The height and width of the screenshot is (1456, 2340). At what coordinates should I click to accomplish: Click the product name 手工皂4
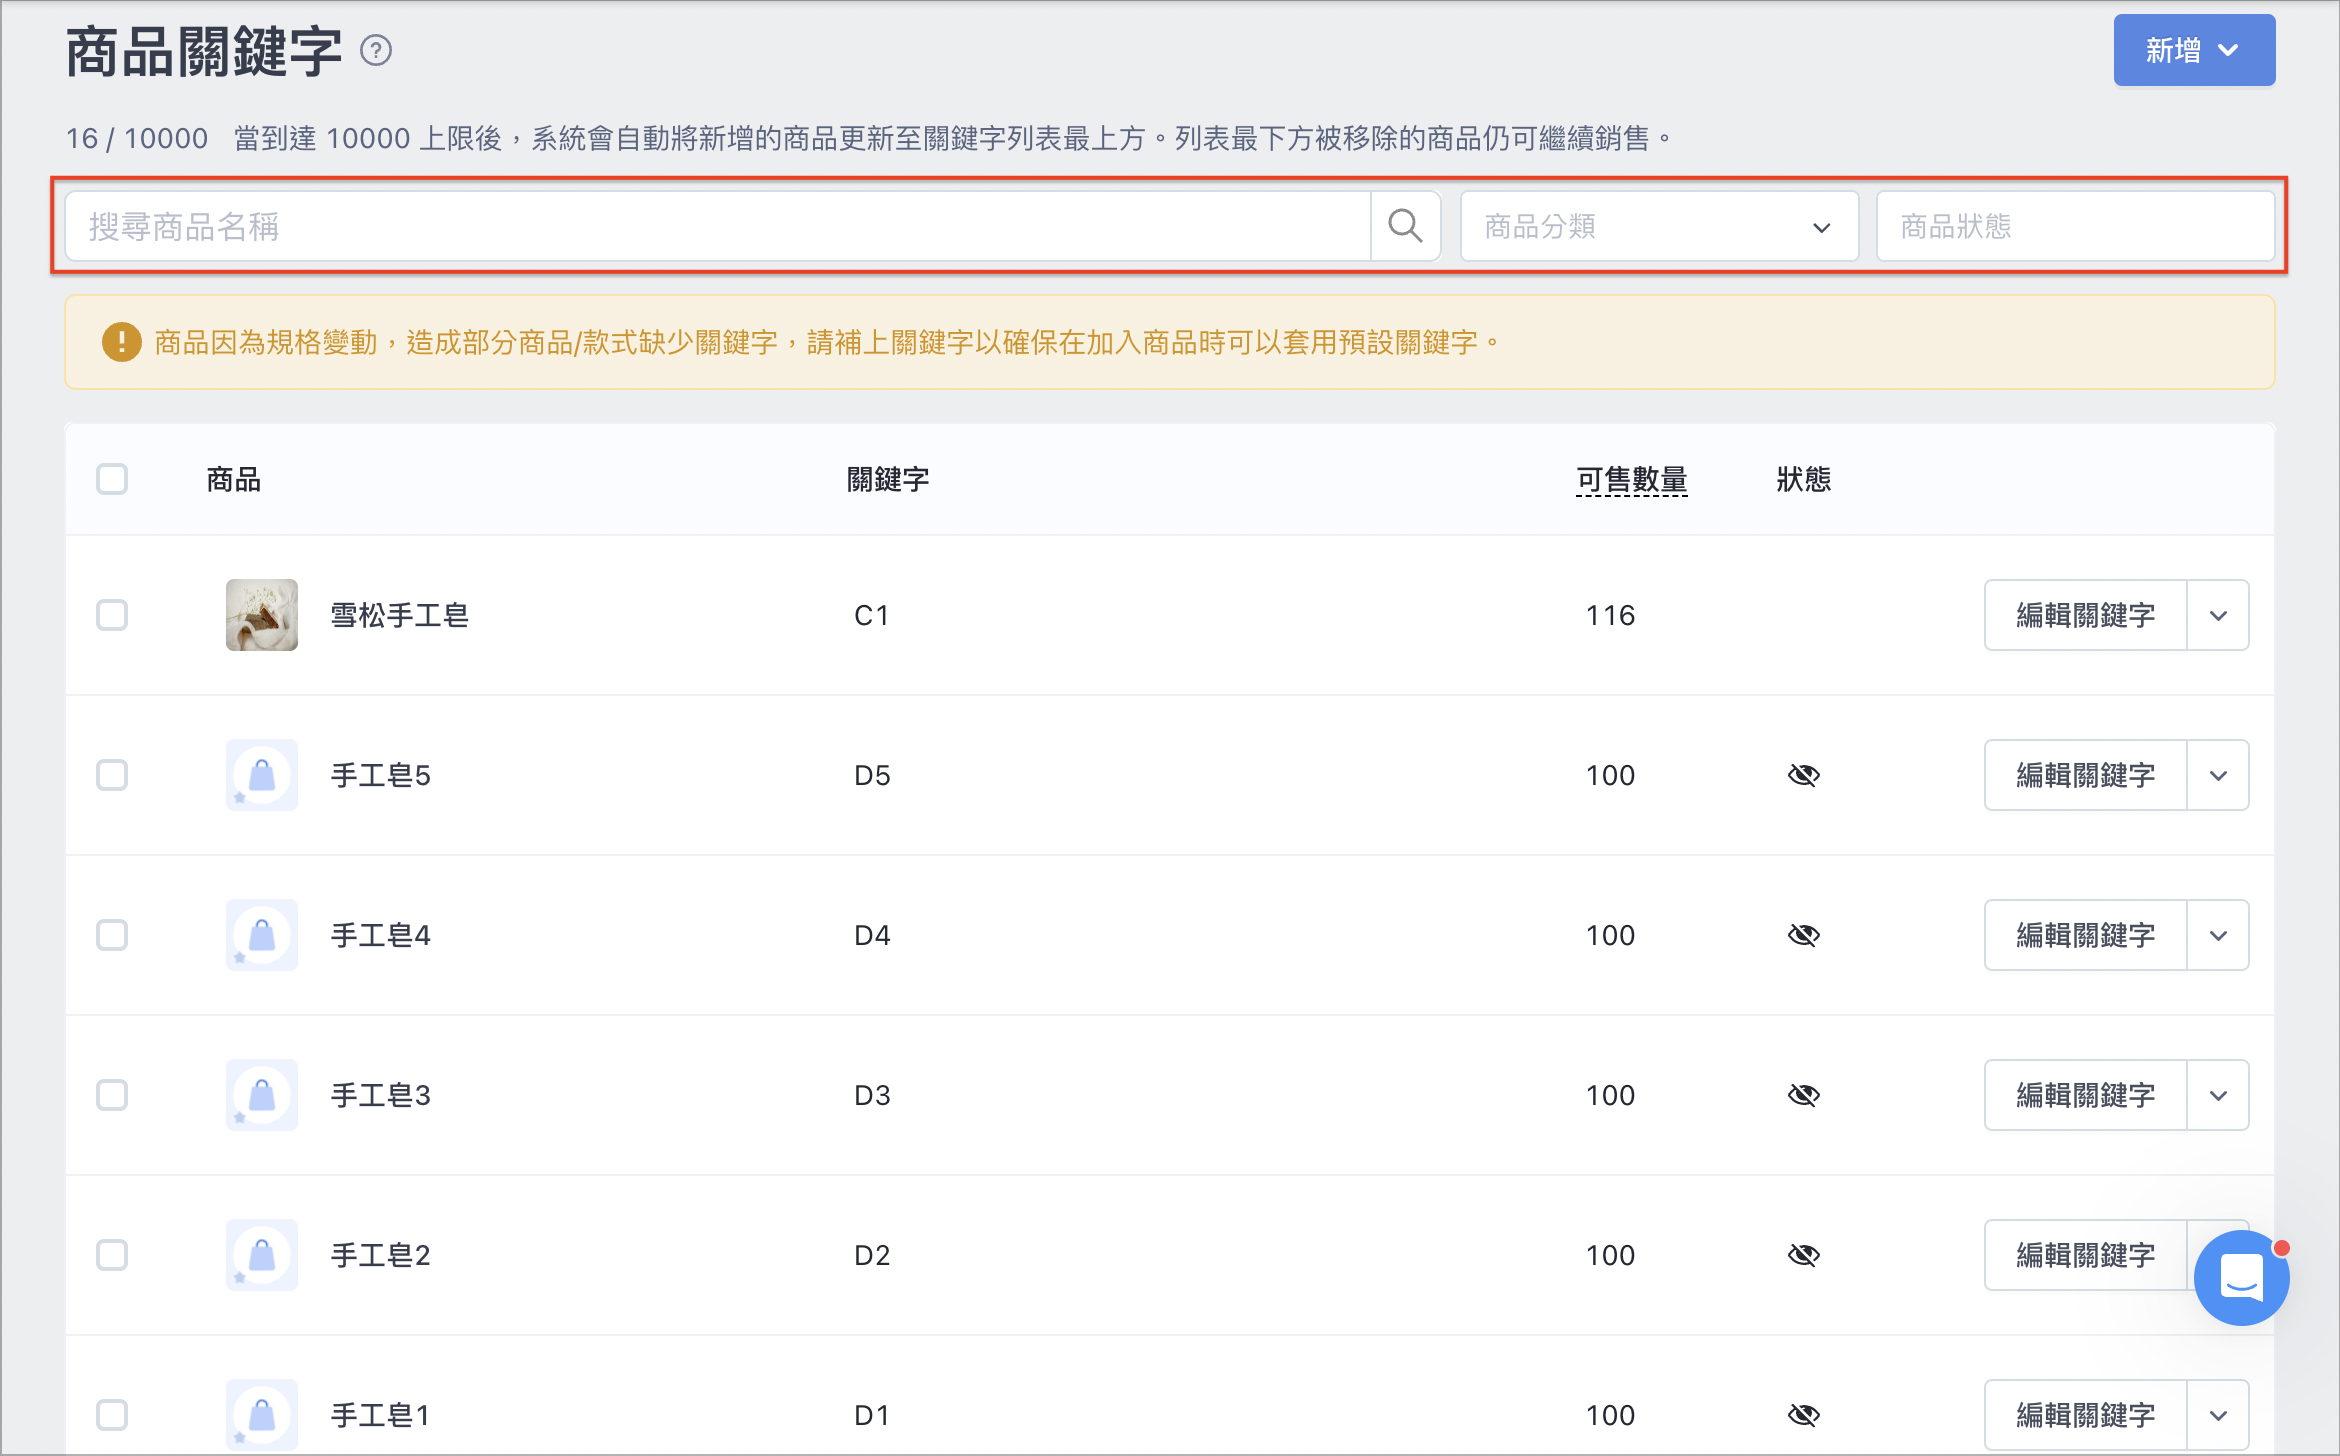pyautogui.click(x=381, y=935)
